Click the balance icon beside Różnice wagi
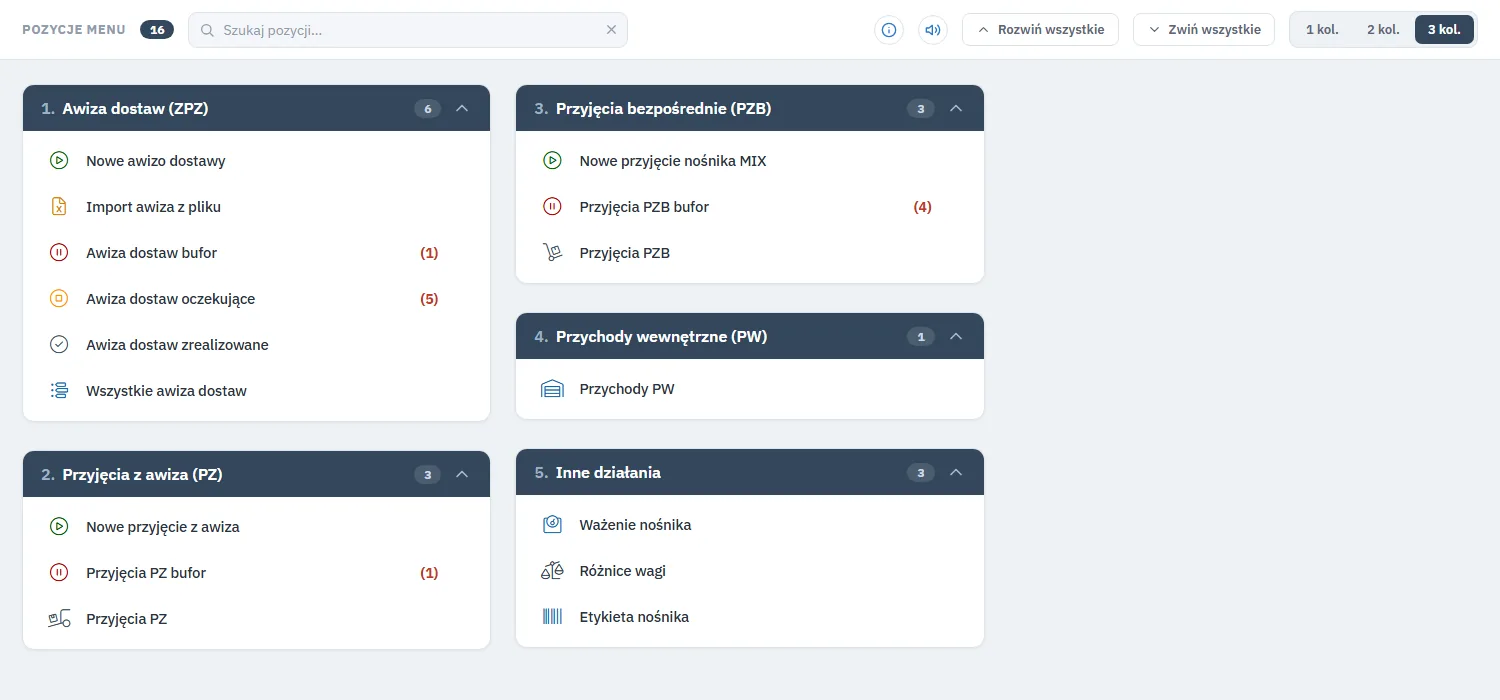This screenshot has height=700, width=1500. click(x=552, y=571)
